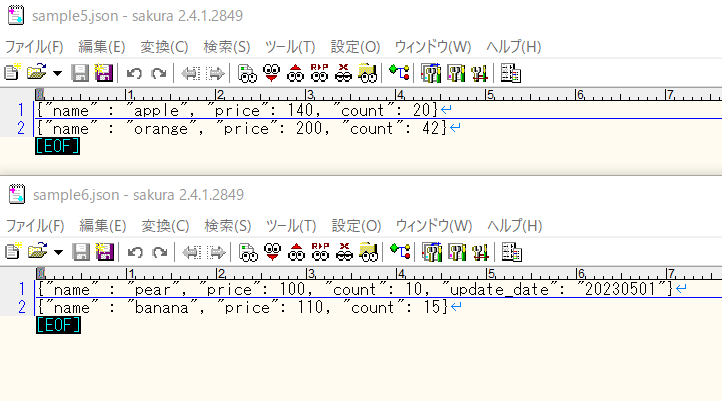
Task: Click Jump history back icon in sample5.json window
Action: click(190, 73)
